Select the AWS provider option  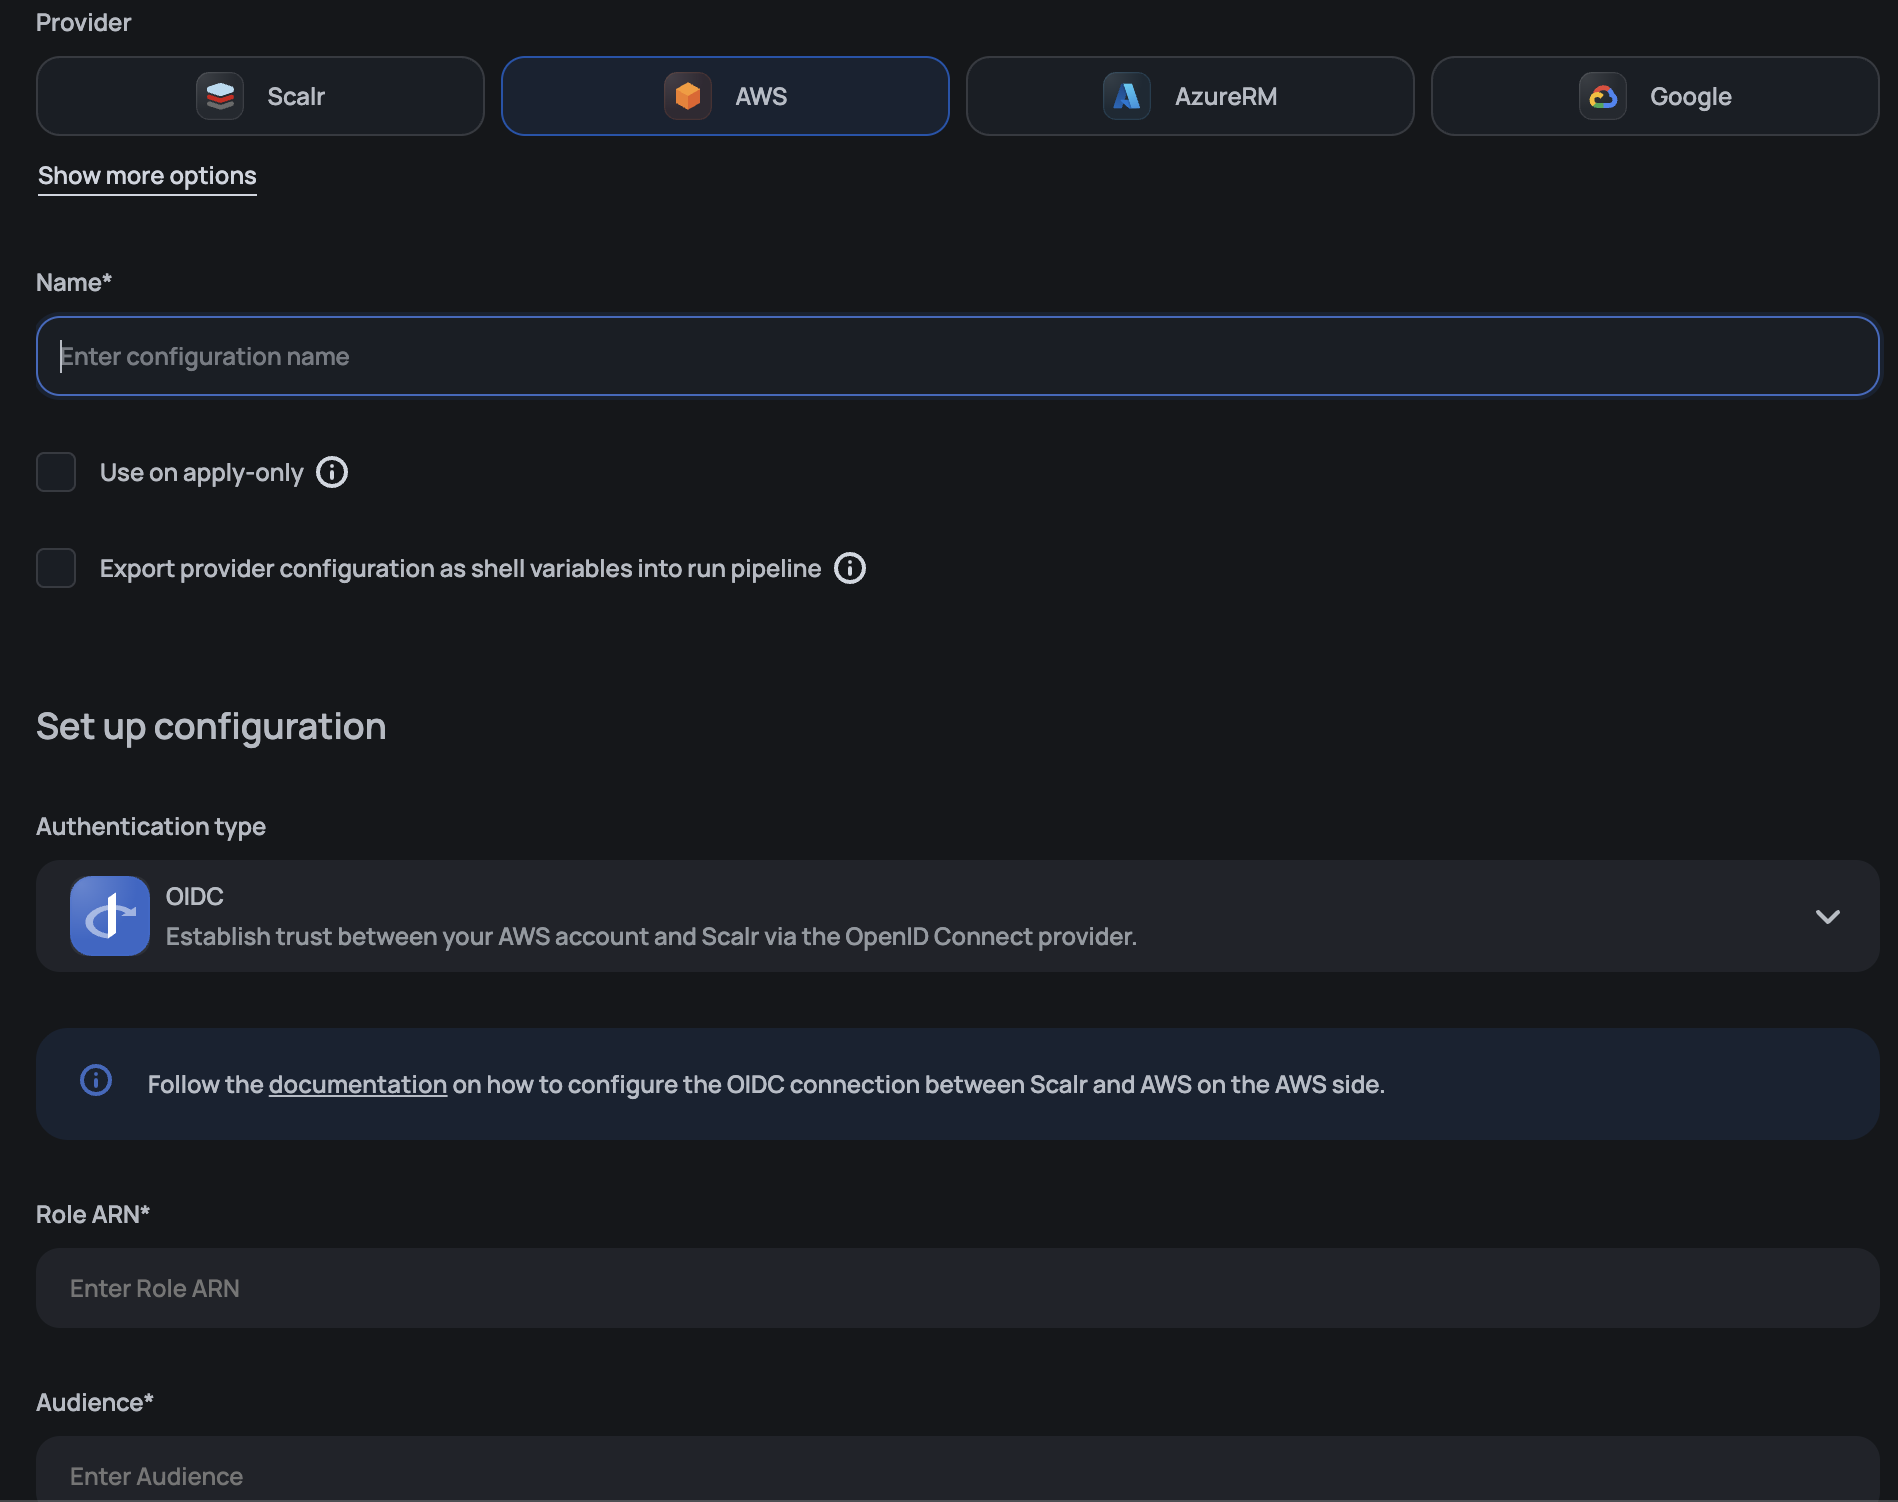[725, 96]
